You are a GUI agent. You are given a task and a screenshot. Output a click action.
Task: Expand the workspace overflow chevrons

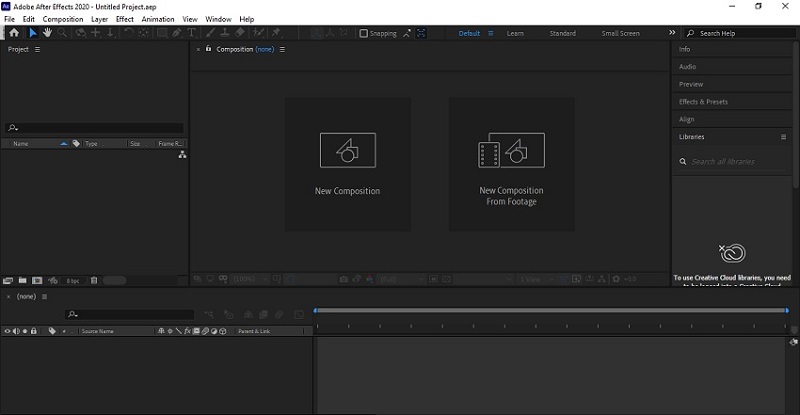[x=672, y=33]
